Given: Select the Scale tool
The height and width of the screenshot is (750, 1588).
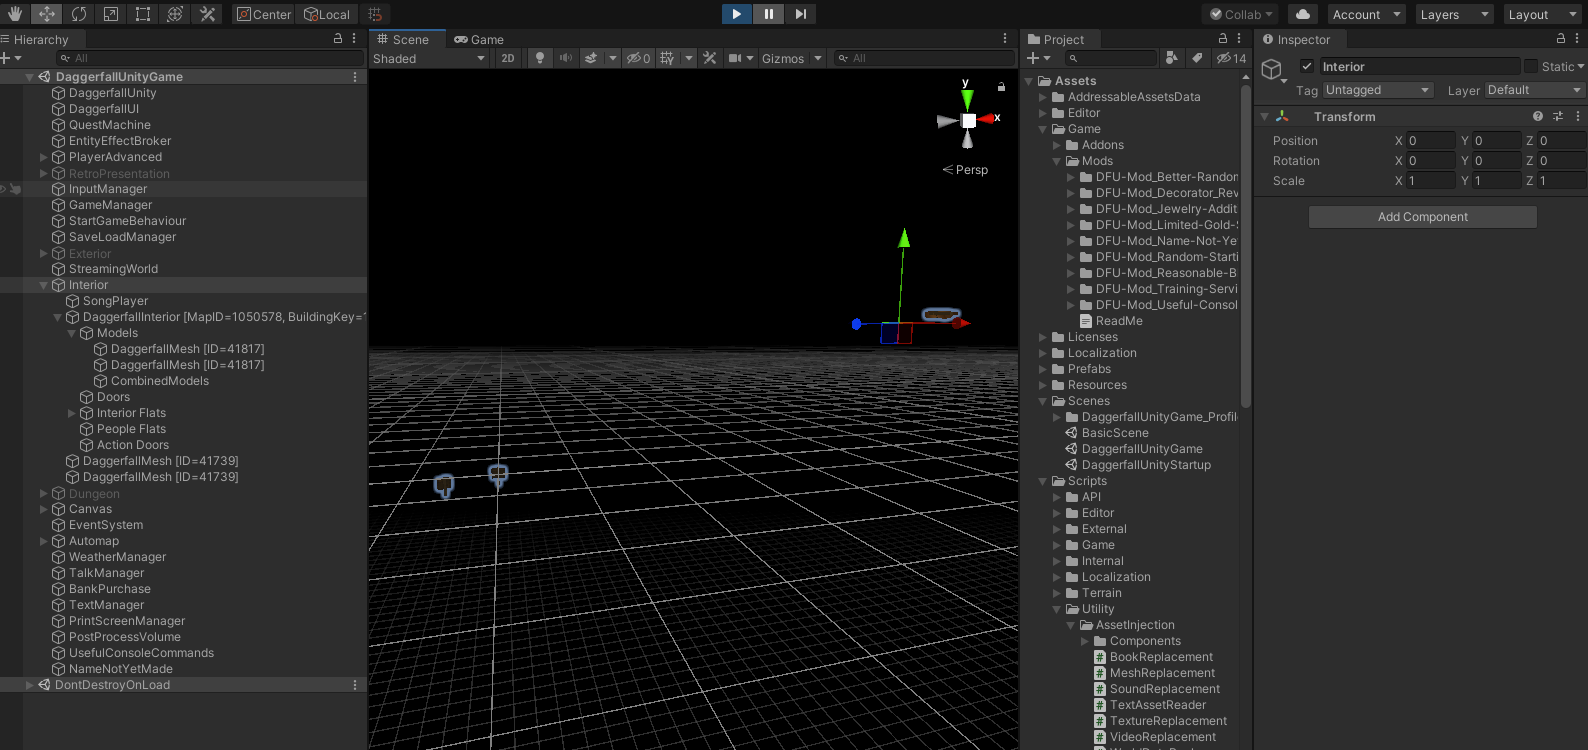Looking at the screenshot, I should coord(111,14).
